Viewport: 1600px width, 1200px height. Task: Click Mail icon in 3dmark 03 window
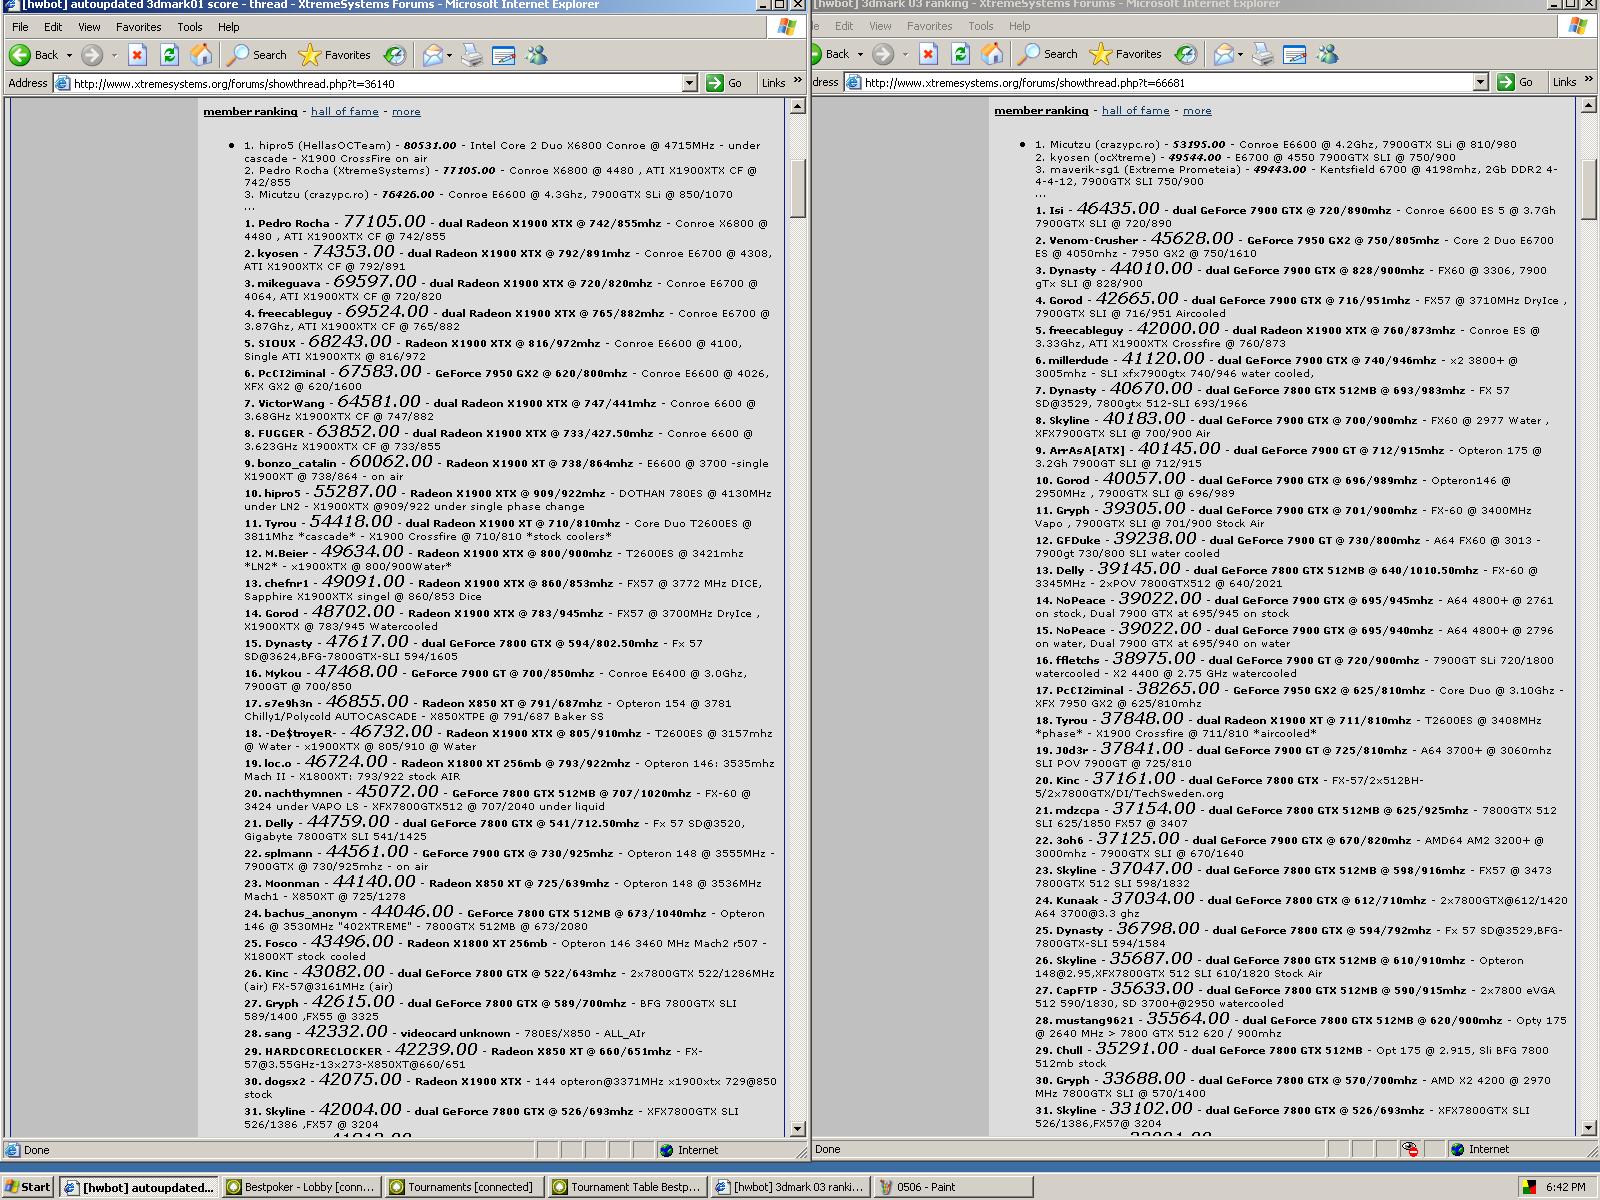click(1223, 54)
